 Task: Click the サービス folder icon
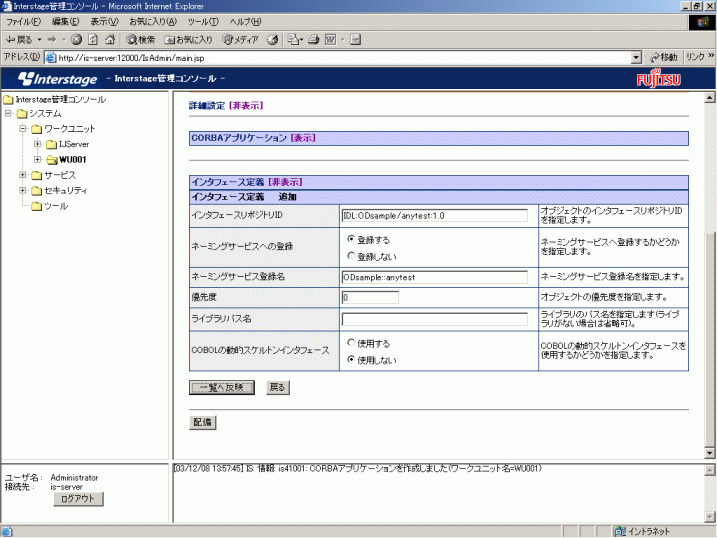37,175
